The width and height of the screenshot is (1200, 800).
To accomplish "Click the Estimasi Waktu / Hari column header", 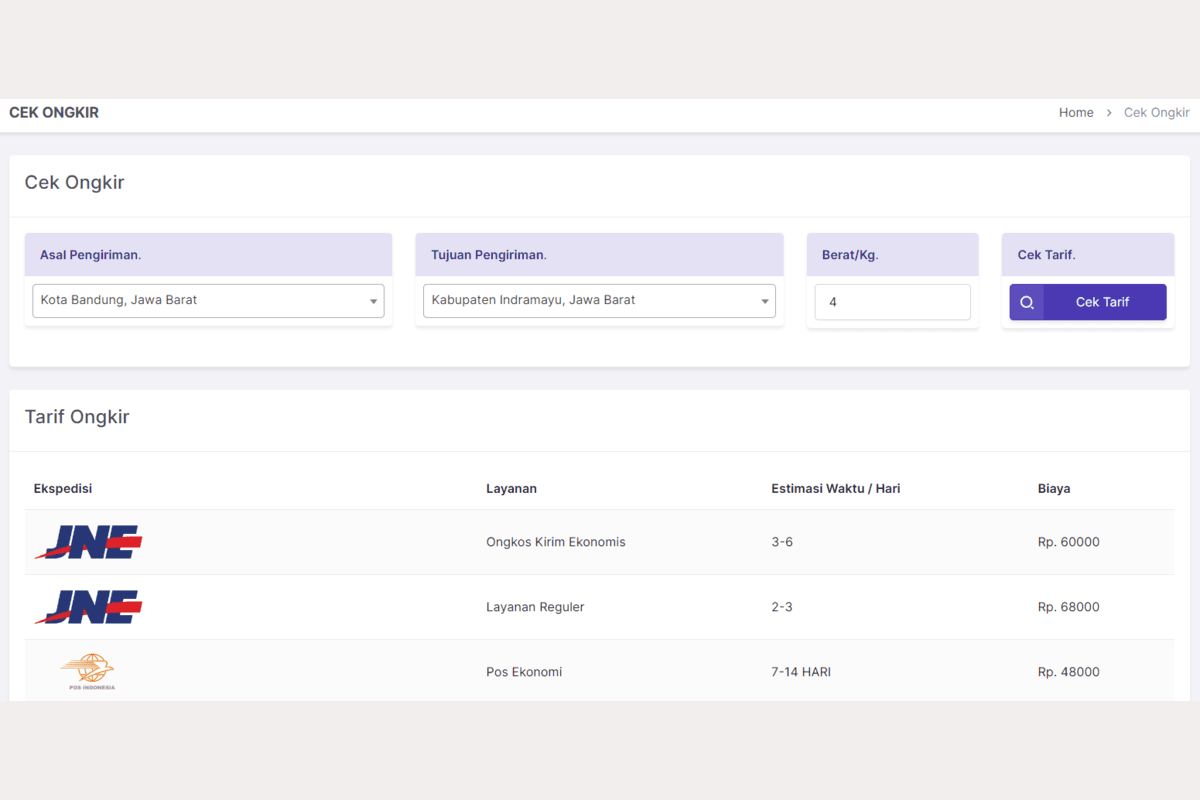I will [x=835, y=489].
